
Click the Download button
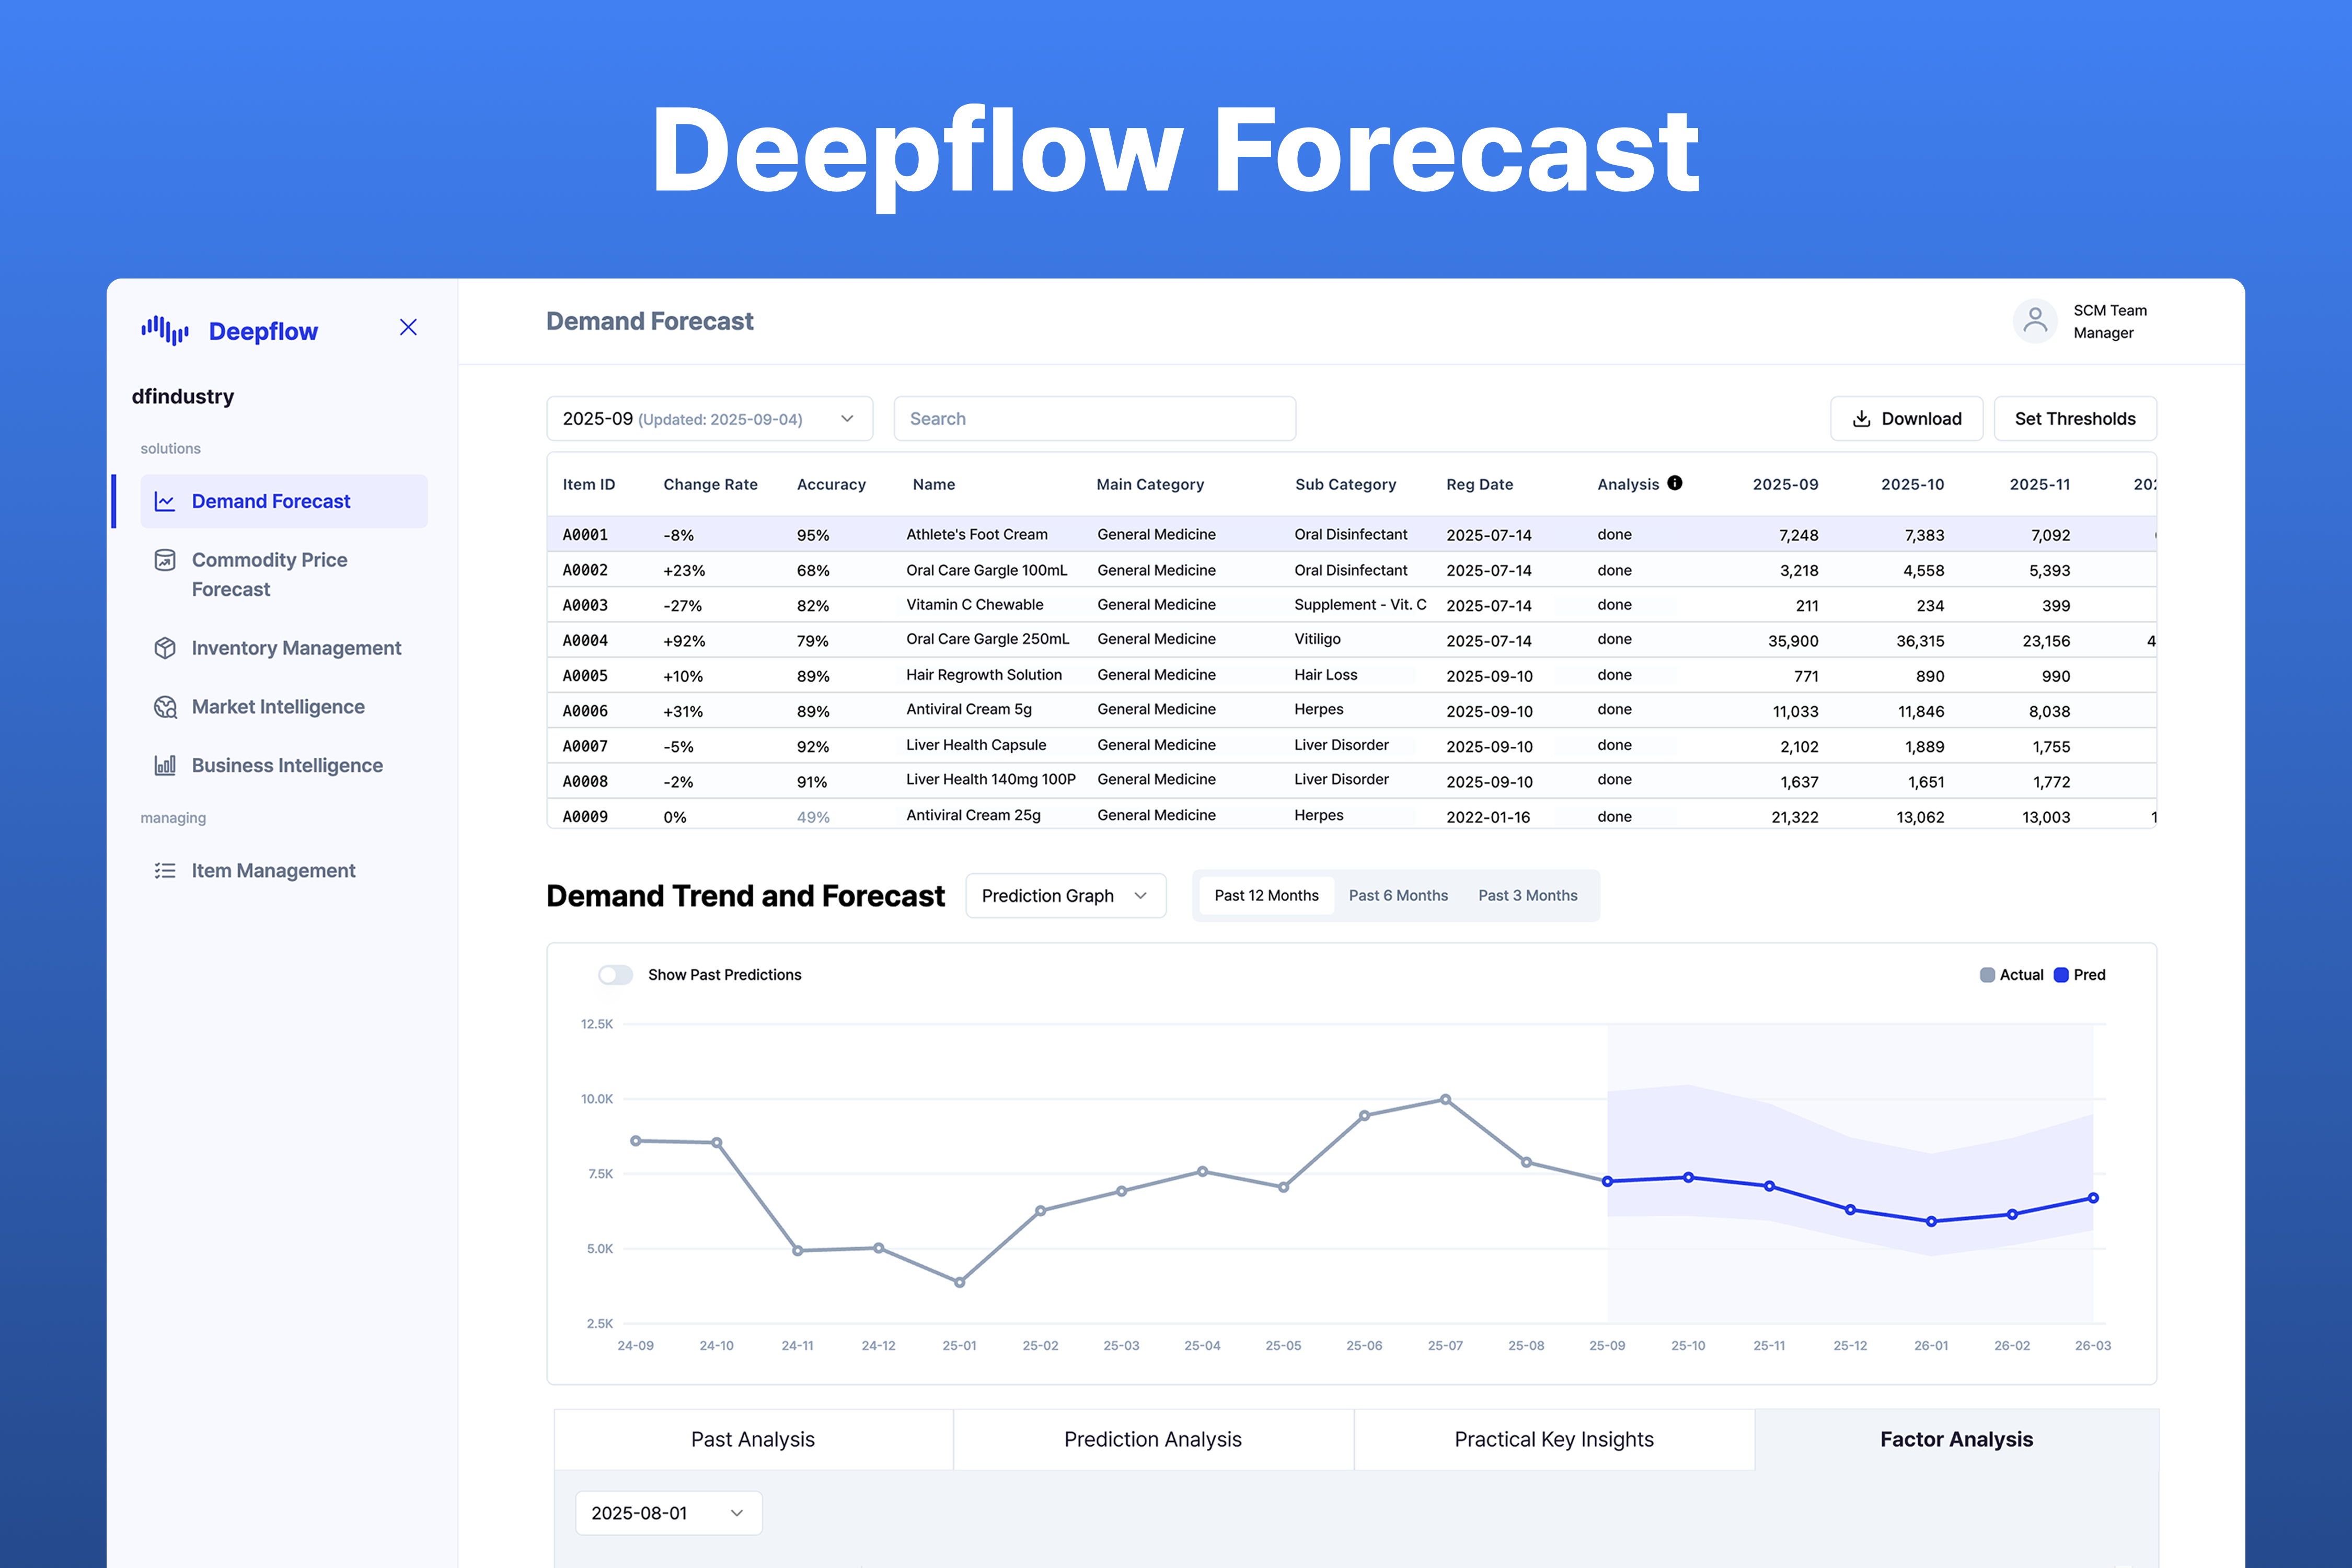coord(1906,419)
